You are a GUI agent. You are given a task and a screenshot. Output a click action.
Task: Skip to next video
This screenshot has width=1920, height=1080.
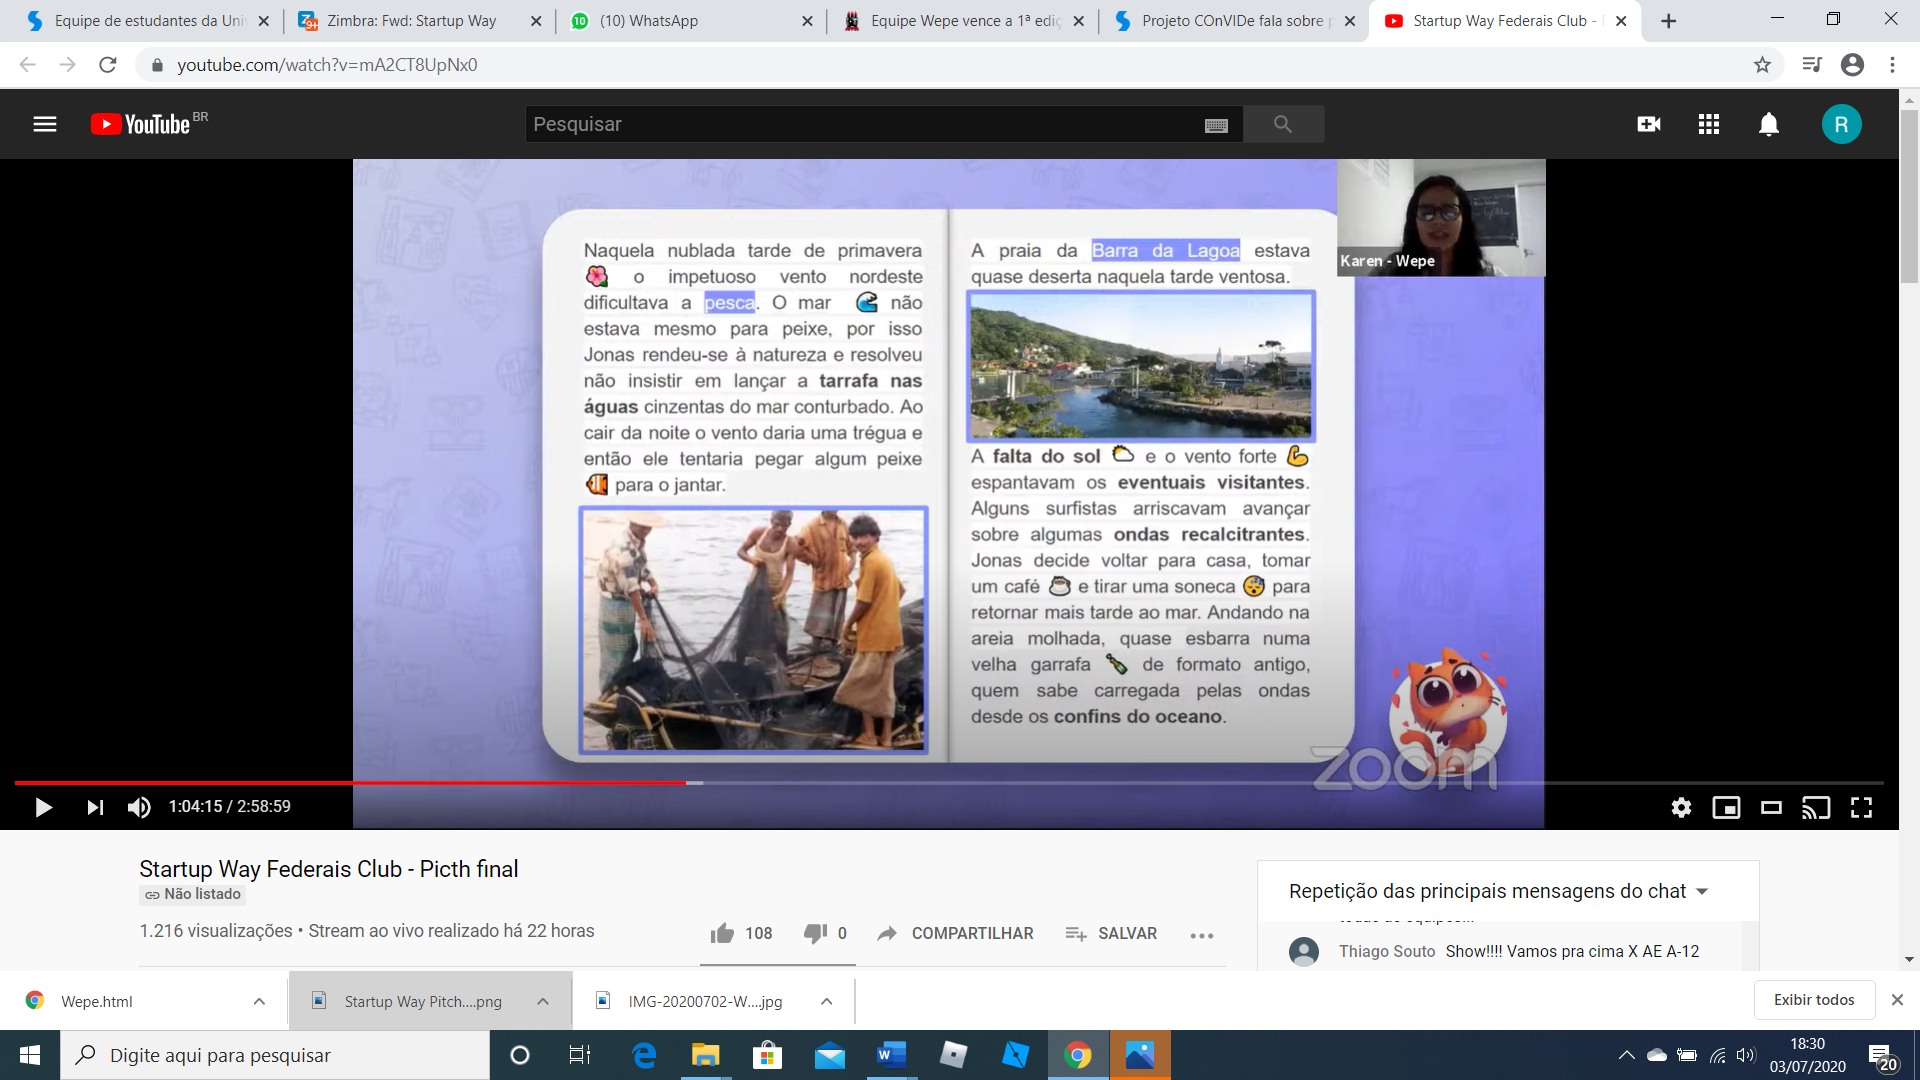click(x=95, y=807)
